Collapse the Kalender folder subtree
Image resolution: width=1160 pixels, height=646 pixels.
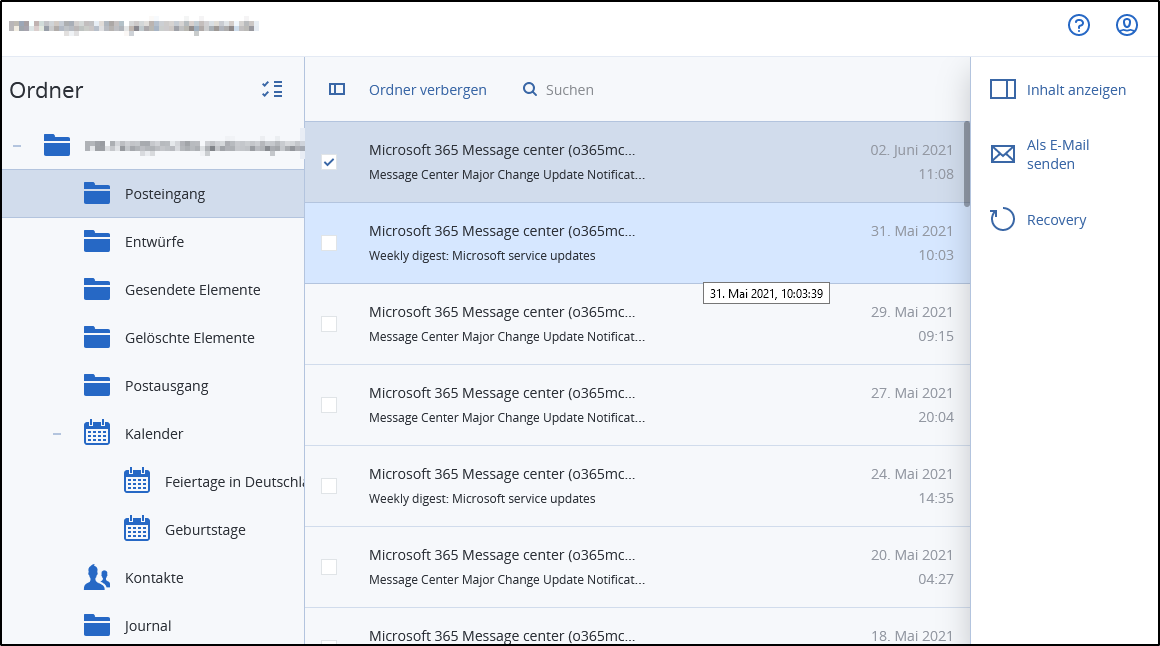click(x=57, y=434)
